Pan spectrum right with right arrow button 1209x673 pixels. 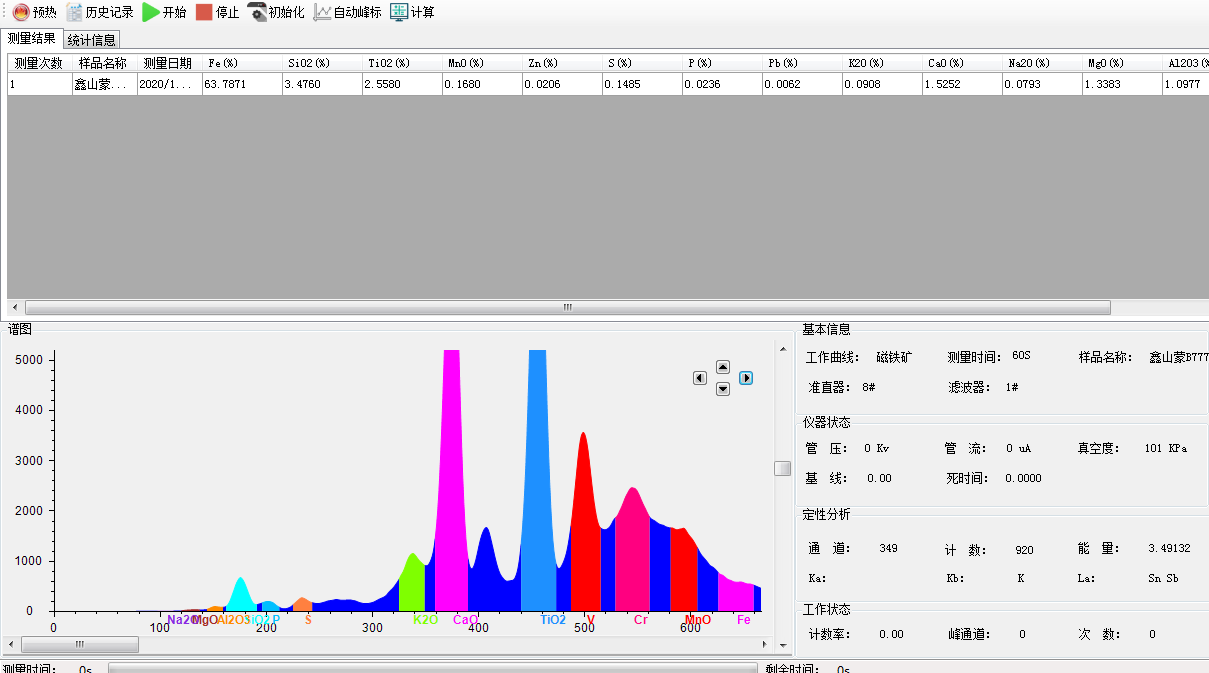pyautogui.click(x=746, y=378)
